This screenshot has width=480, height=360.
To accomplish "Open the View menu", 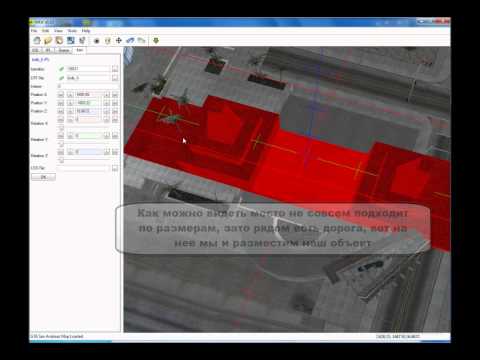I will click(x=58, y=31).
